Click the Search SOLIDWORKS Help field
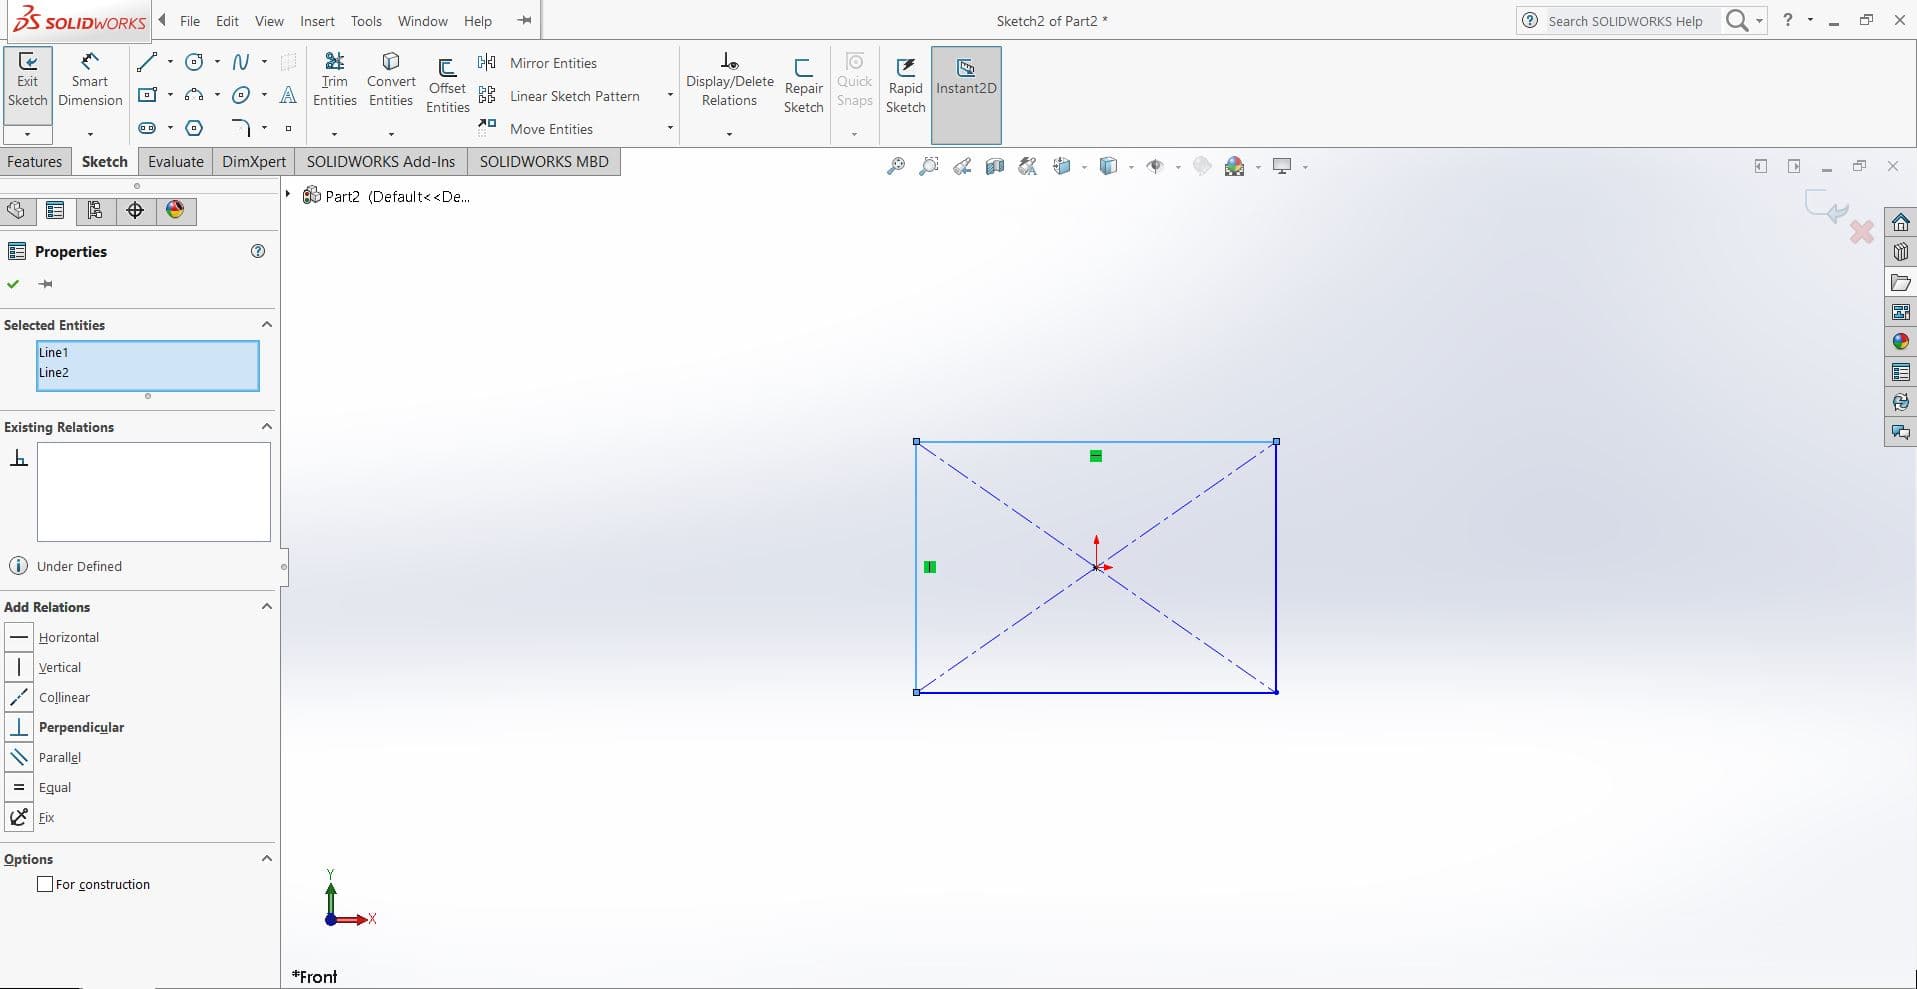 [x=1624, y=21]
